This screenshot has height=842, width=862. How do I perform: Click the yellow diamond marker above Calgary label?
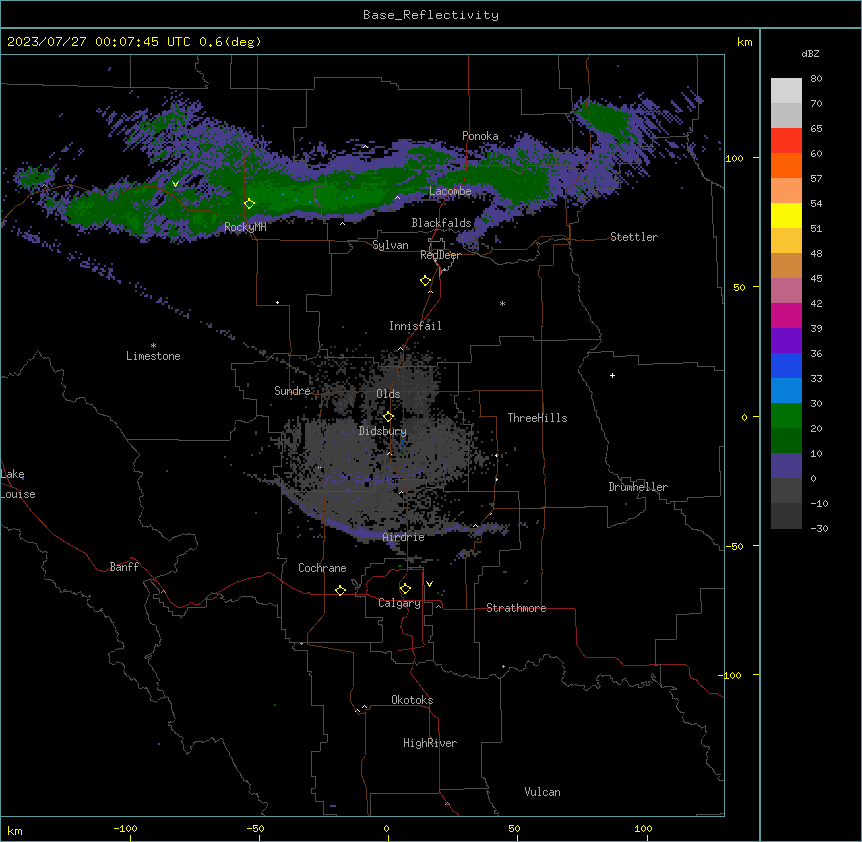[405, 589]
